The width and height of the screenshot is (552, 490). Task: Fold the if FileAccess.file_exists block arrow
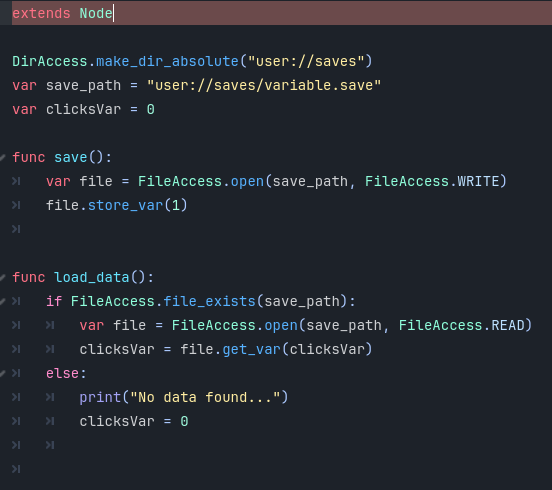coord(2,301)
